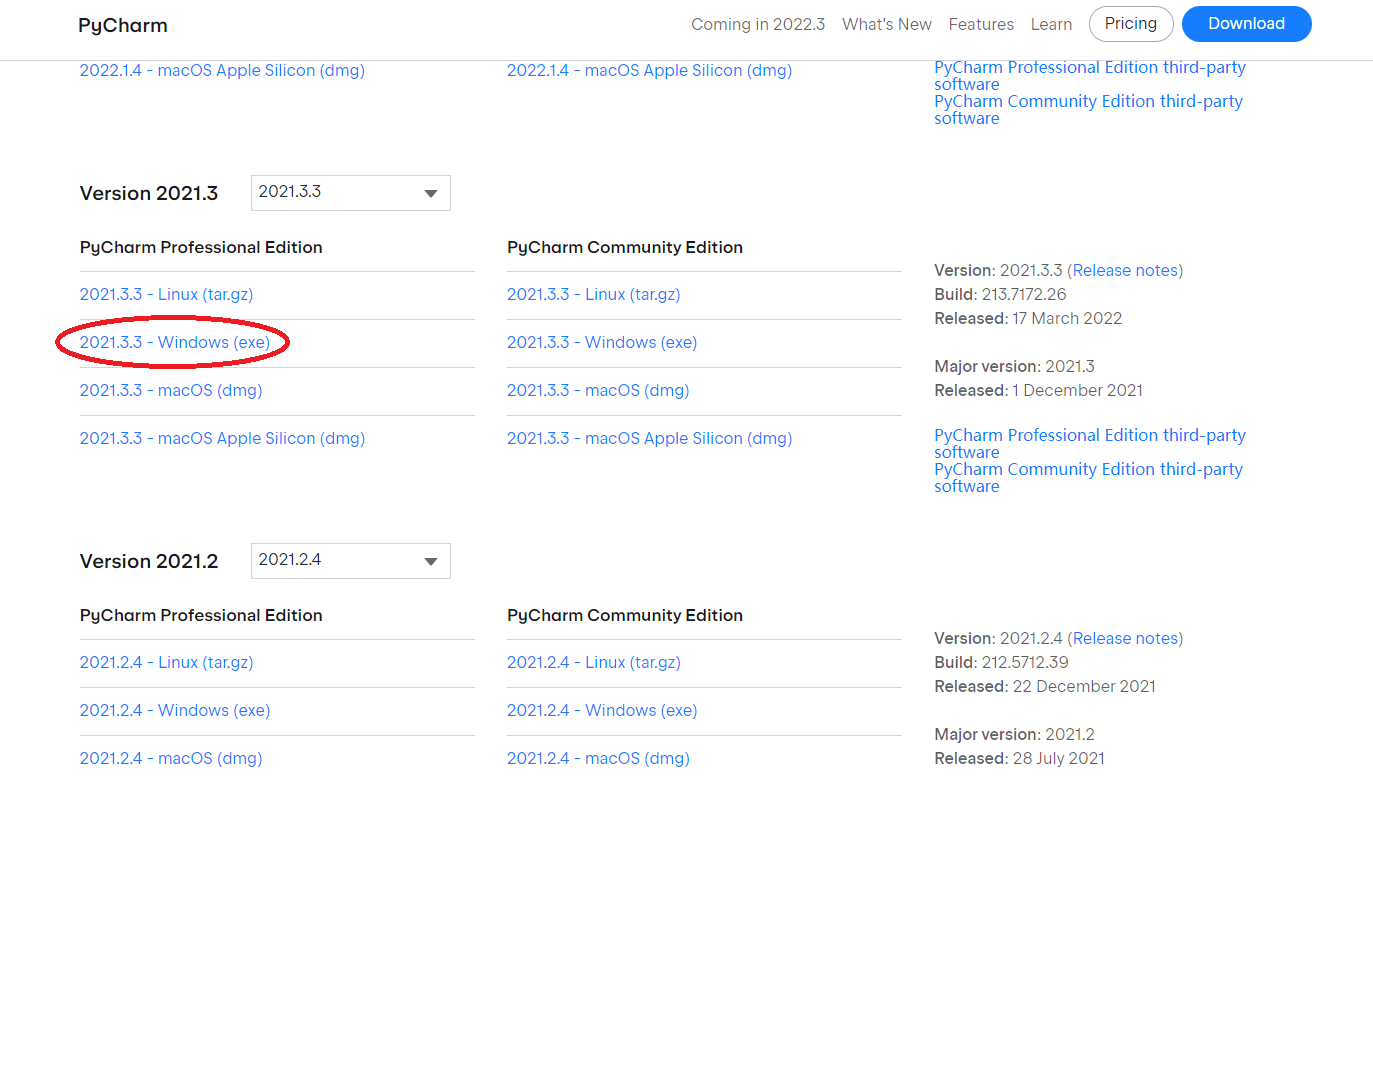Click PyCharm Community Edition heading under Version 2021.2
The image size is (1373, 1066).
(625, 615)
